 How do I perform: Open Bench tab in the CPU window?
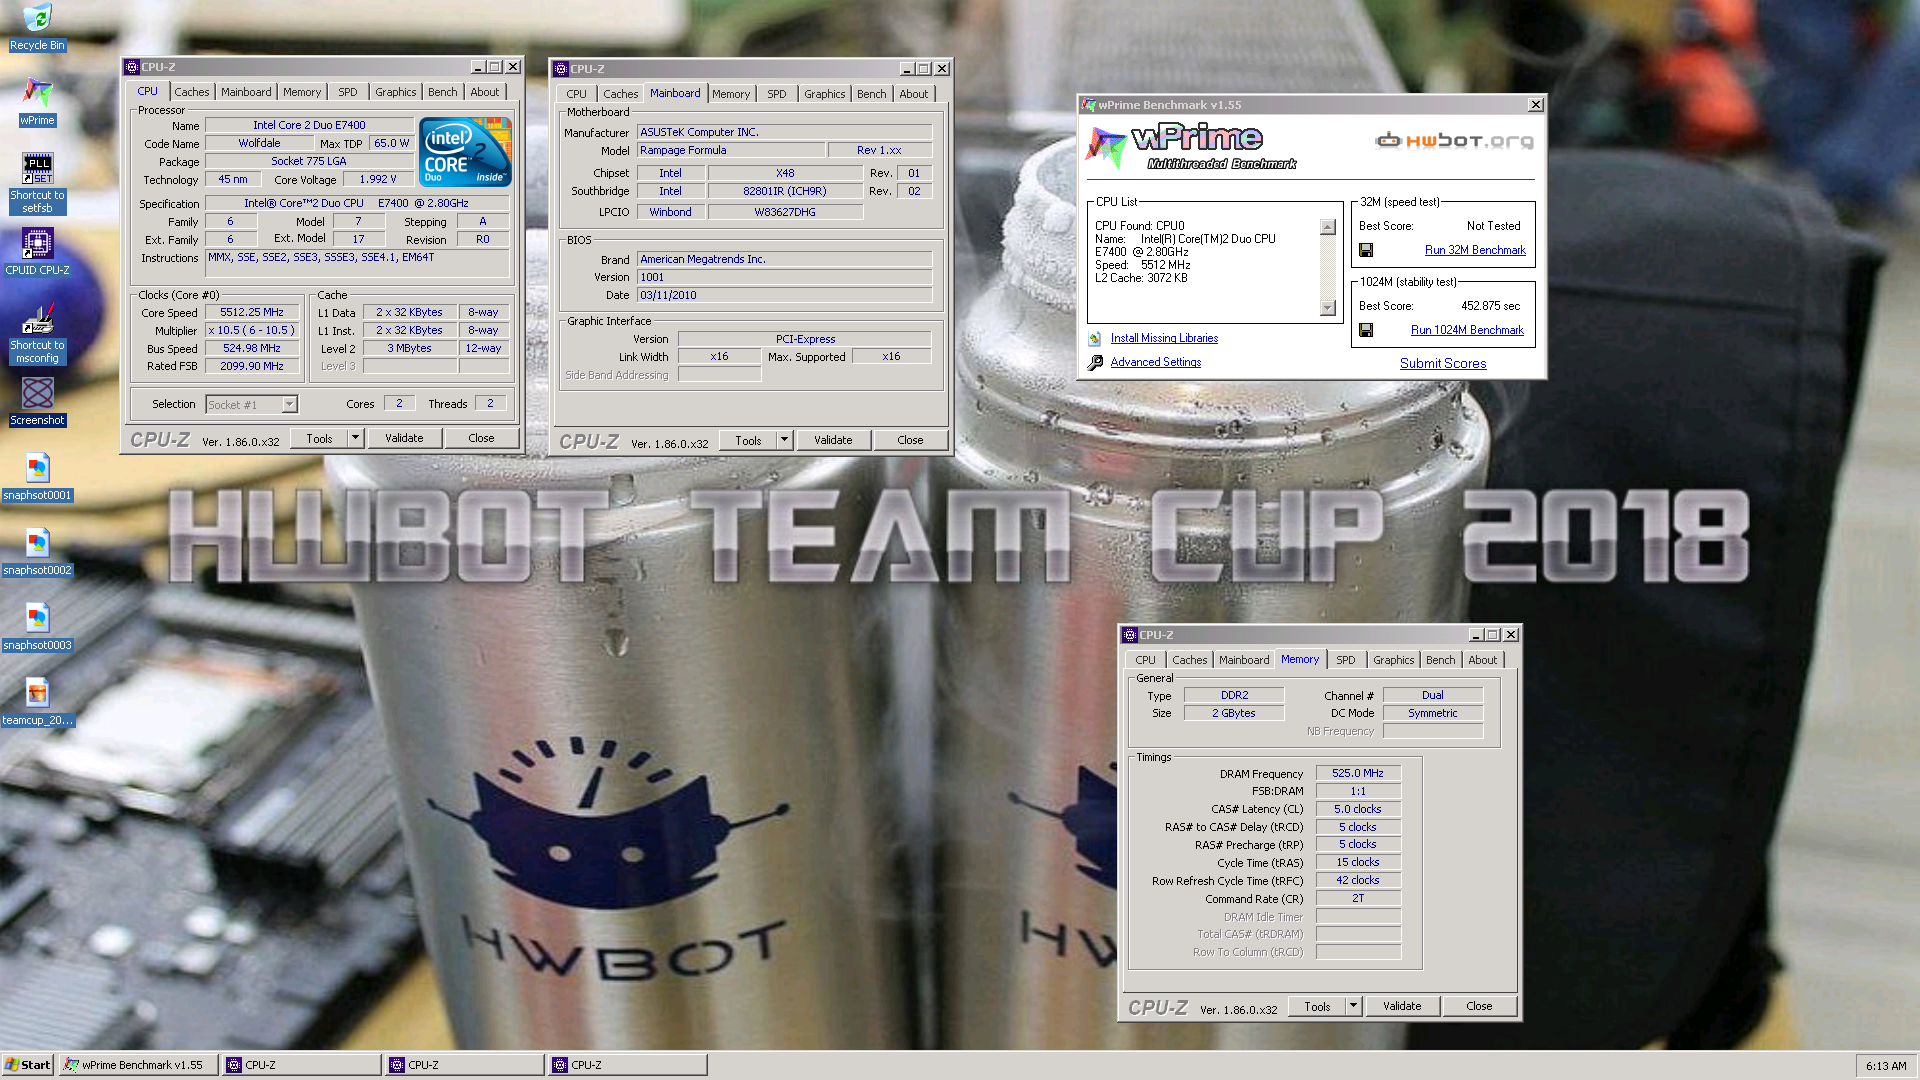click(x=442, y=92)
